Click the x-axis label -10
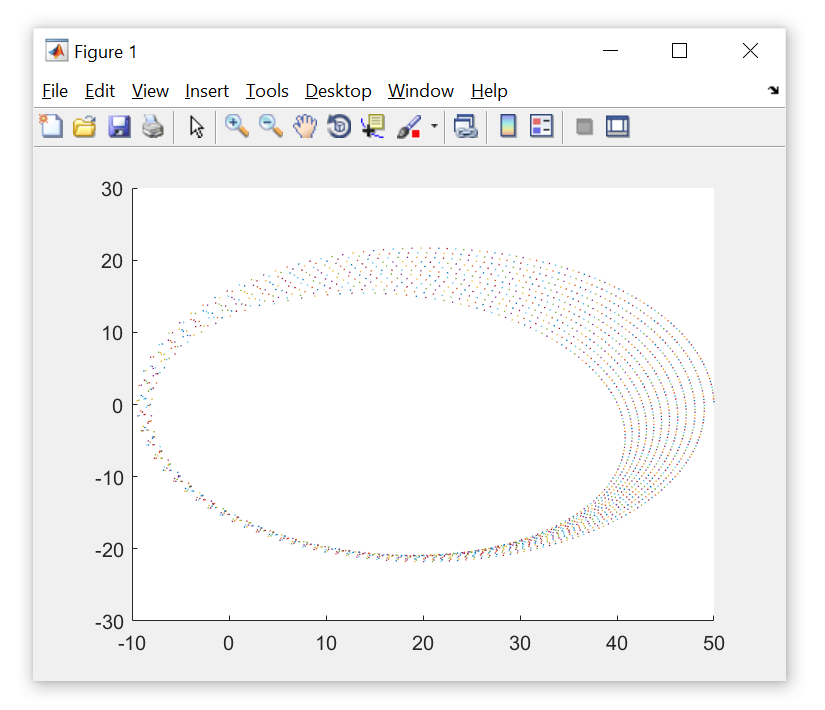The image size is (825, 710). click(132, 643)
